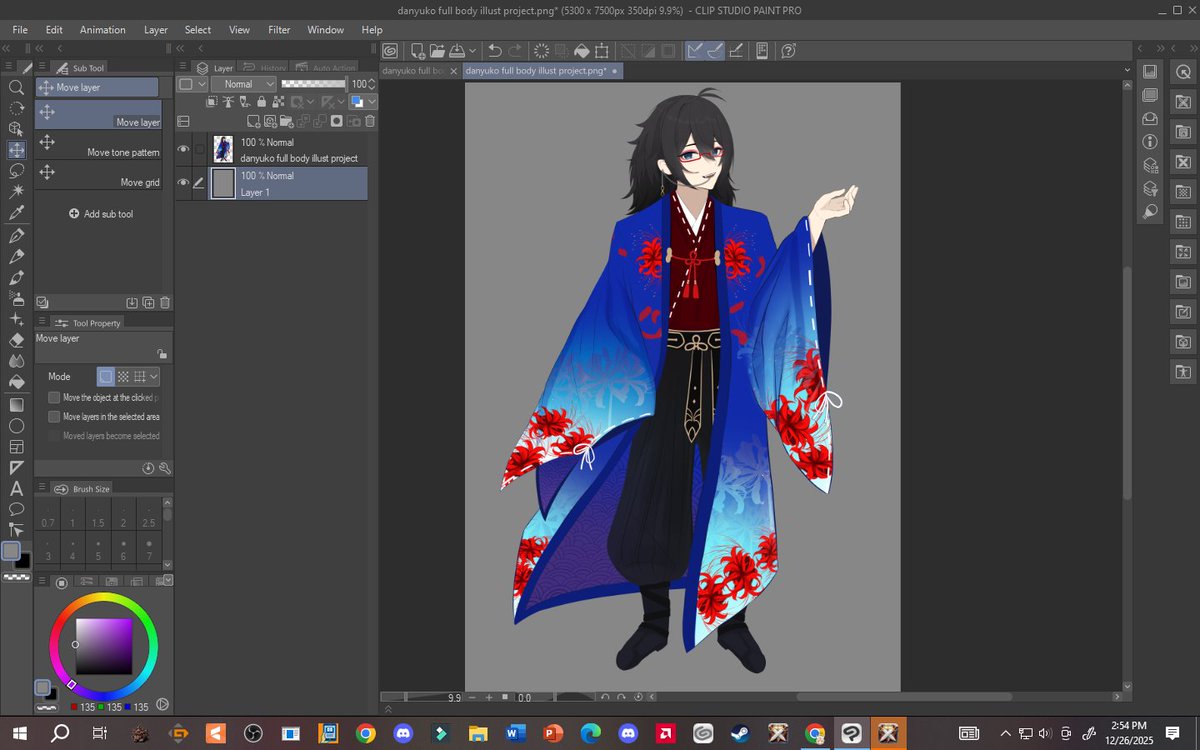Open the Layer panel hamburger menu
Image resolution: width=1200 pixels, height=750 pixels.
pyautogui.click(x=182, y=68)
